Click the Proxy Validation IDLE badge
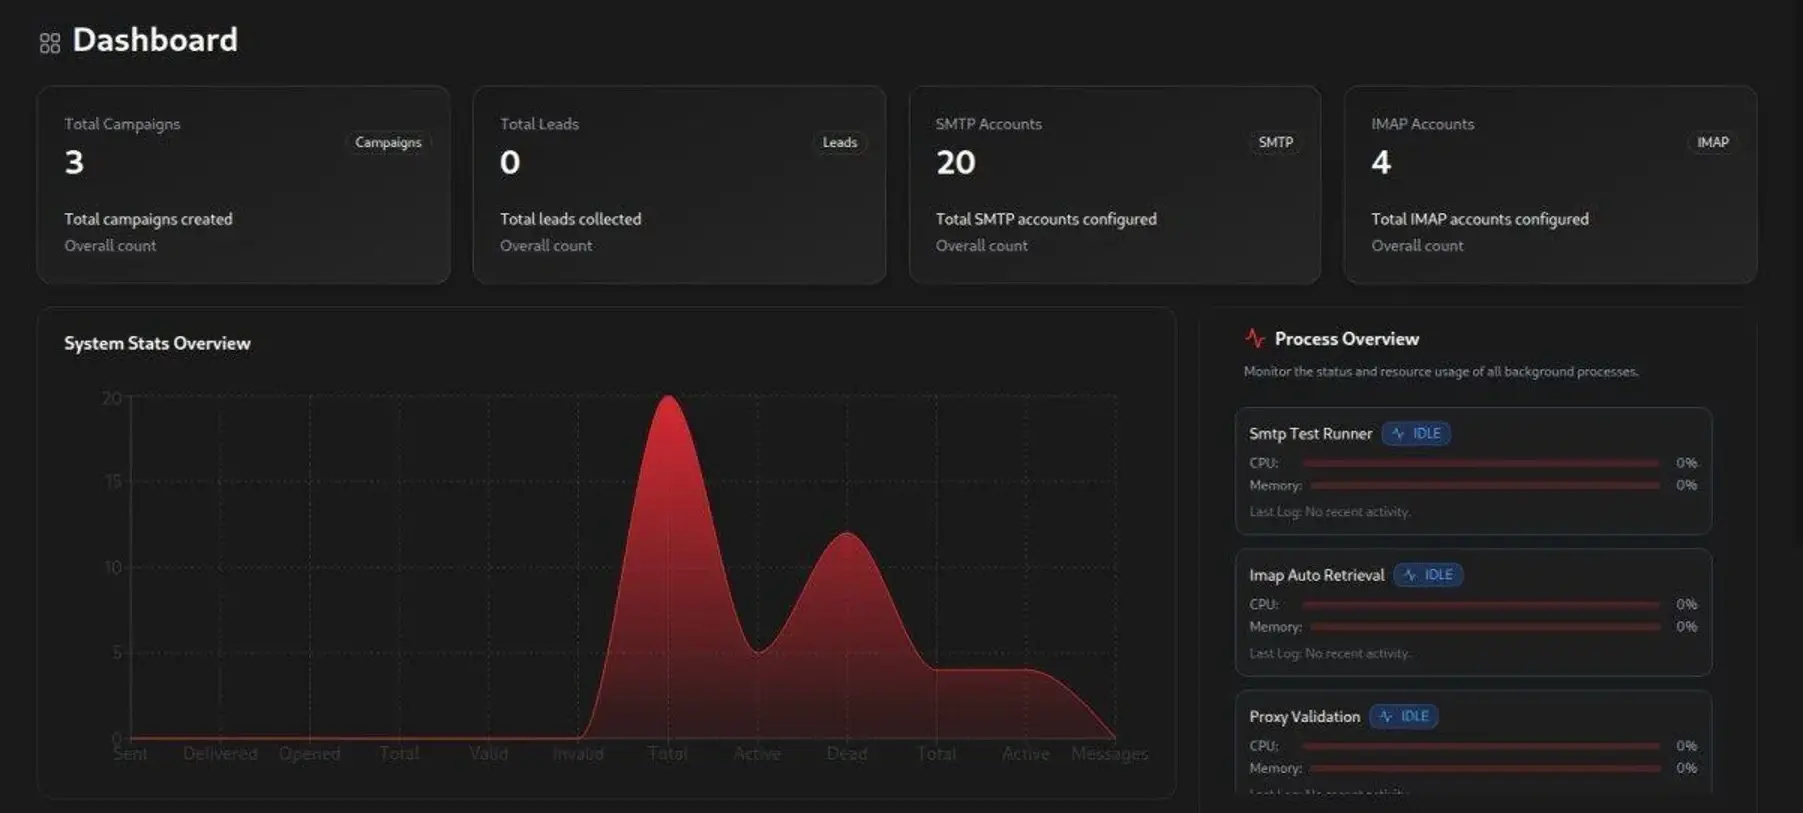The image size is (1803, 813). (1404, 717)
